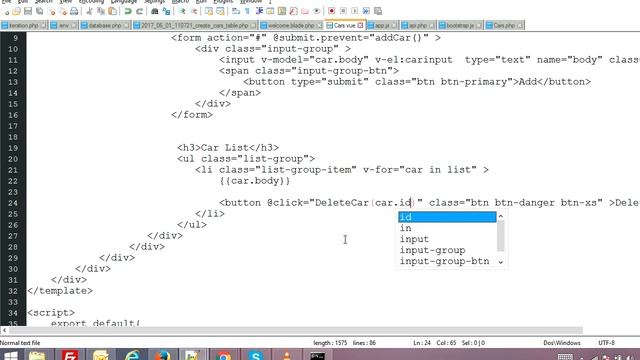Select 'in' autocomplete suggestion
The width and height of the screenshot is (640, 360).
coord(447,228)
